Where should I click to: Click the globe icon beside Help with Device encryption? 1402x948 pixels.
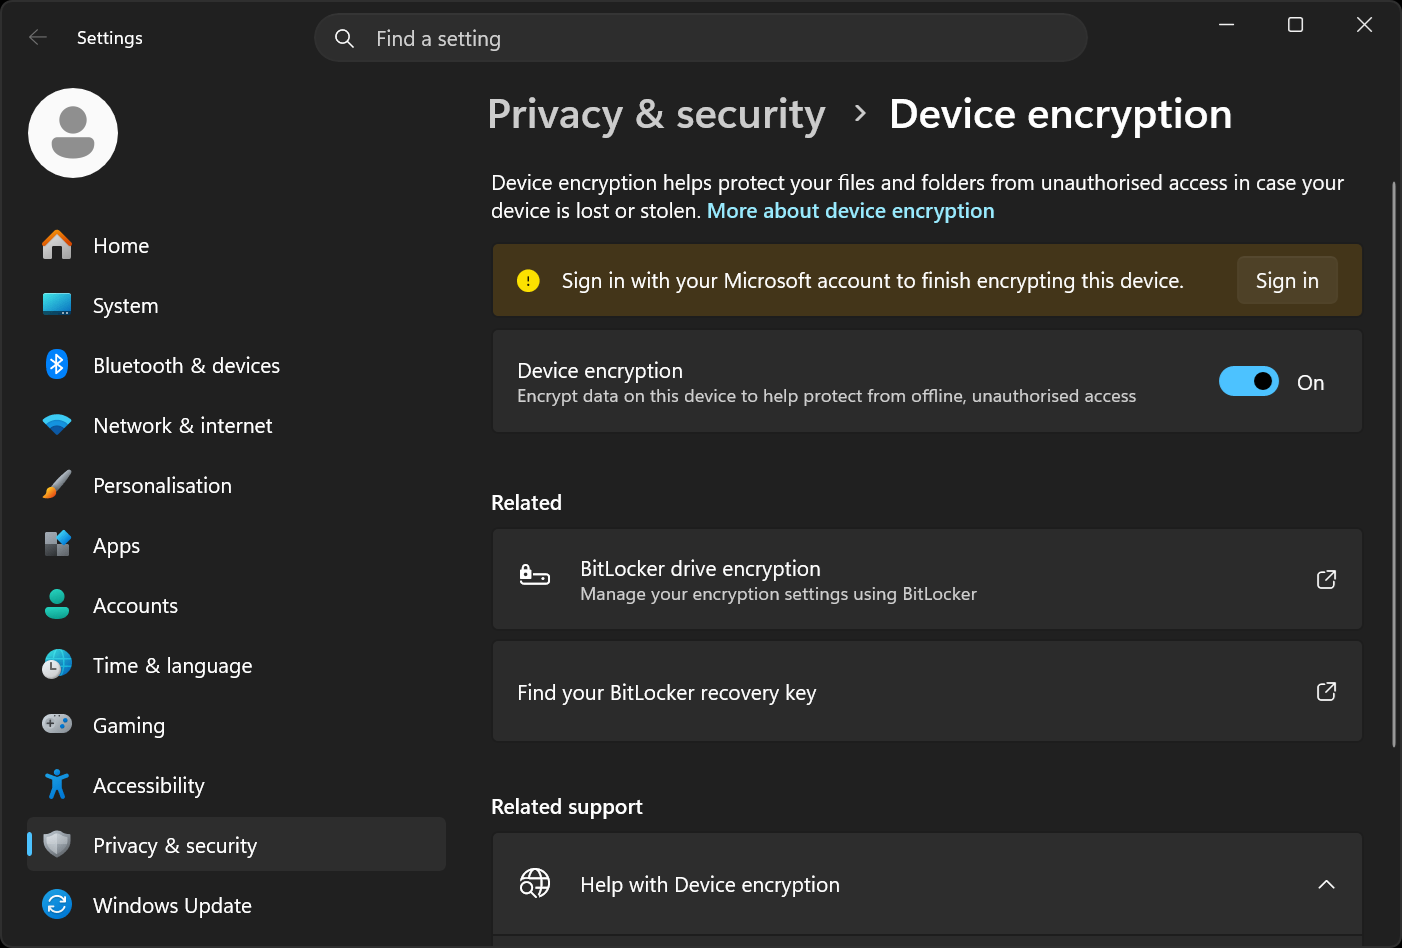click(x=535, y=883)
